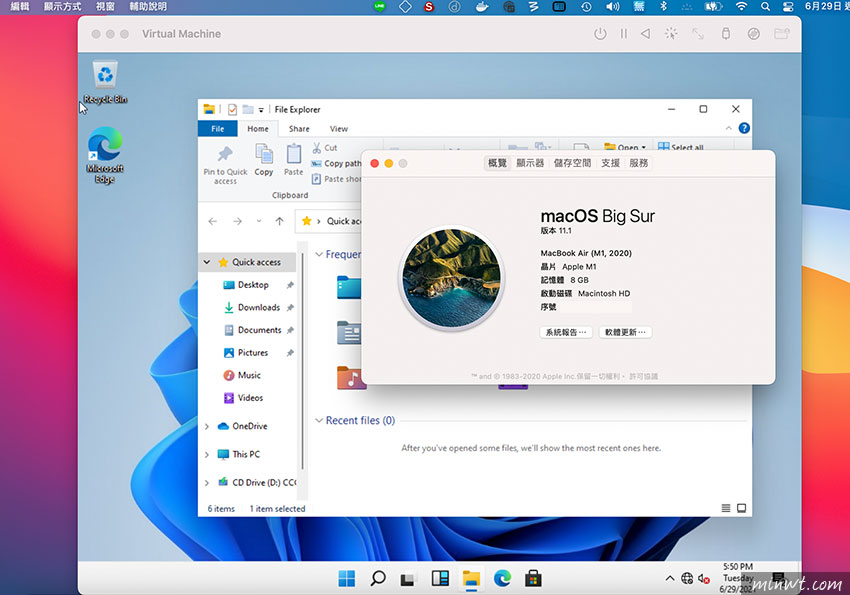
Task: Click the shared folder icon in VM toolbar
Action: pyautogui.click(x=782, y=34)
